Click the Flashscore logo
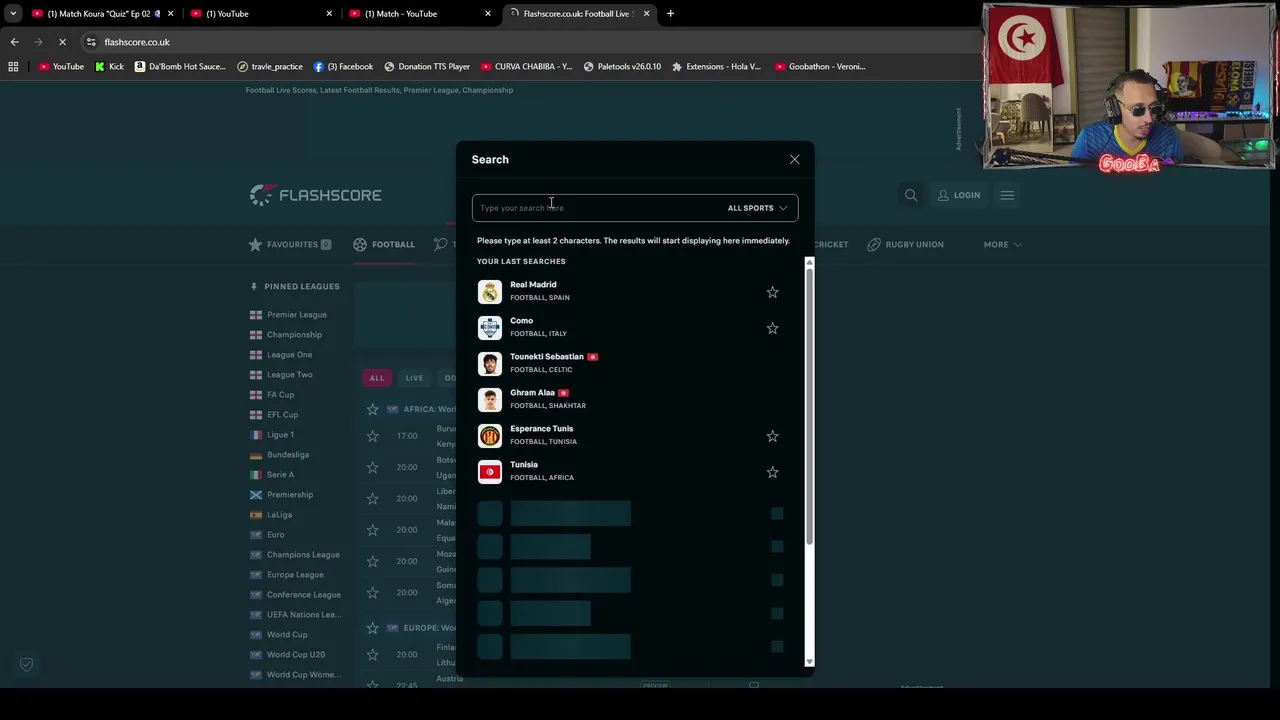 pos(315,195)
